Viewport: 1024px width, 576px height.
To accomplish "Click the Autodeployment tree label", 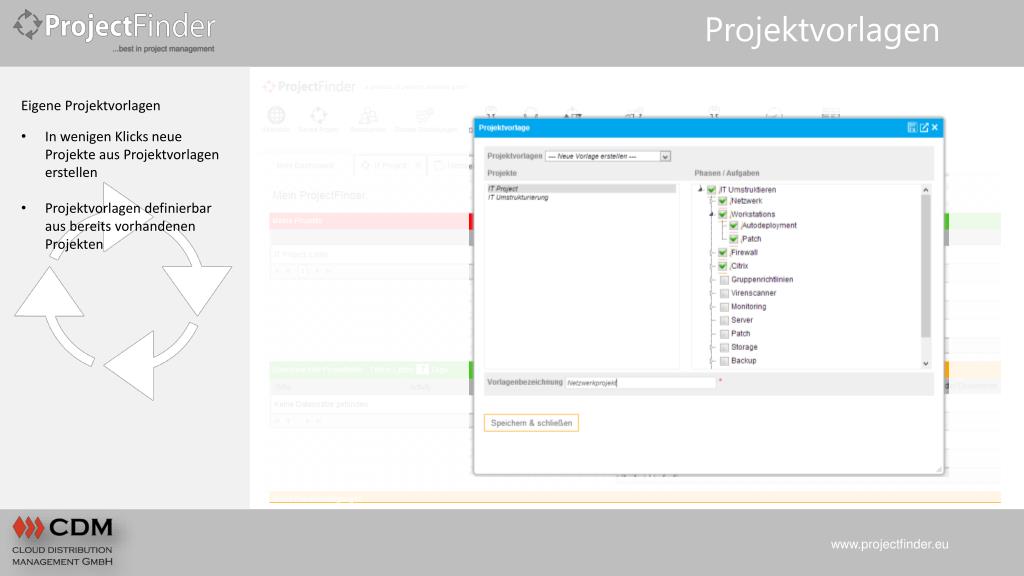I will point(769,225).
